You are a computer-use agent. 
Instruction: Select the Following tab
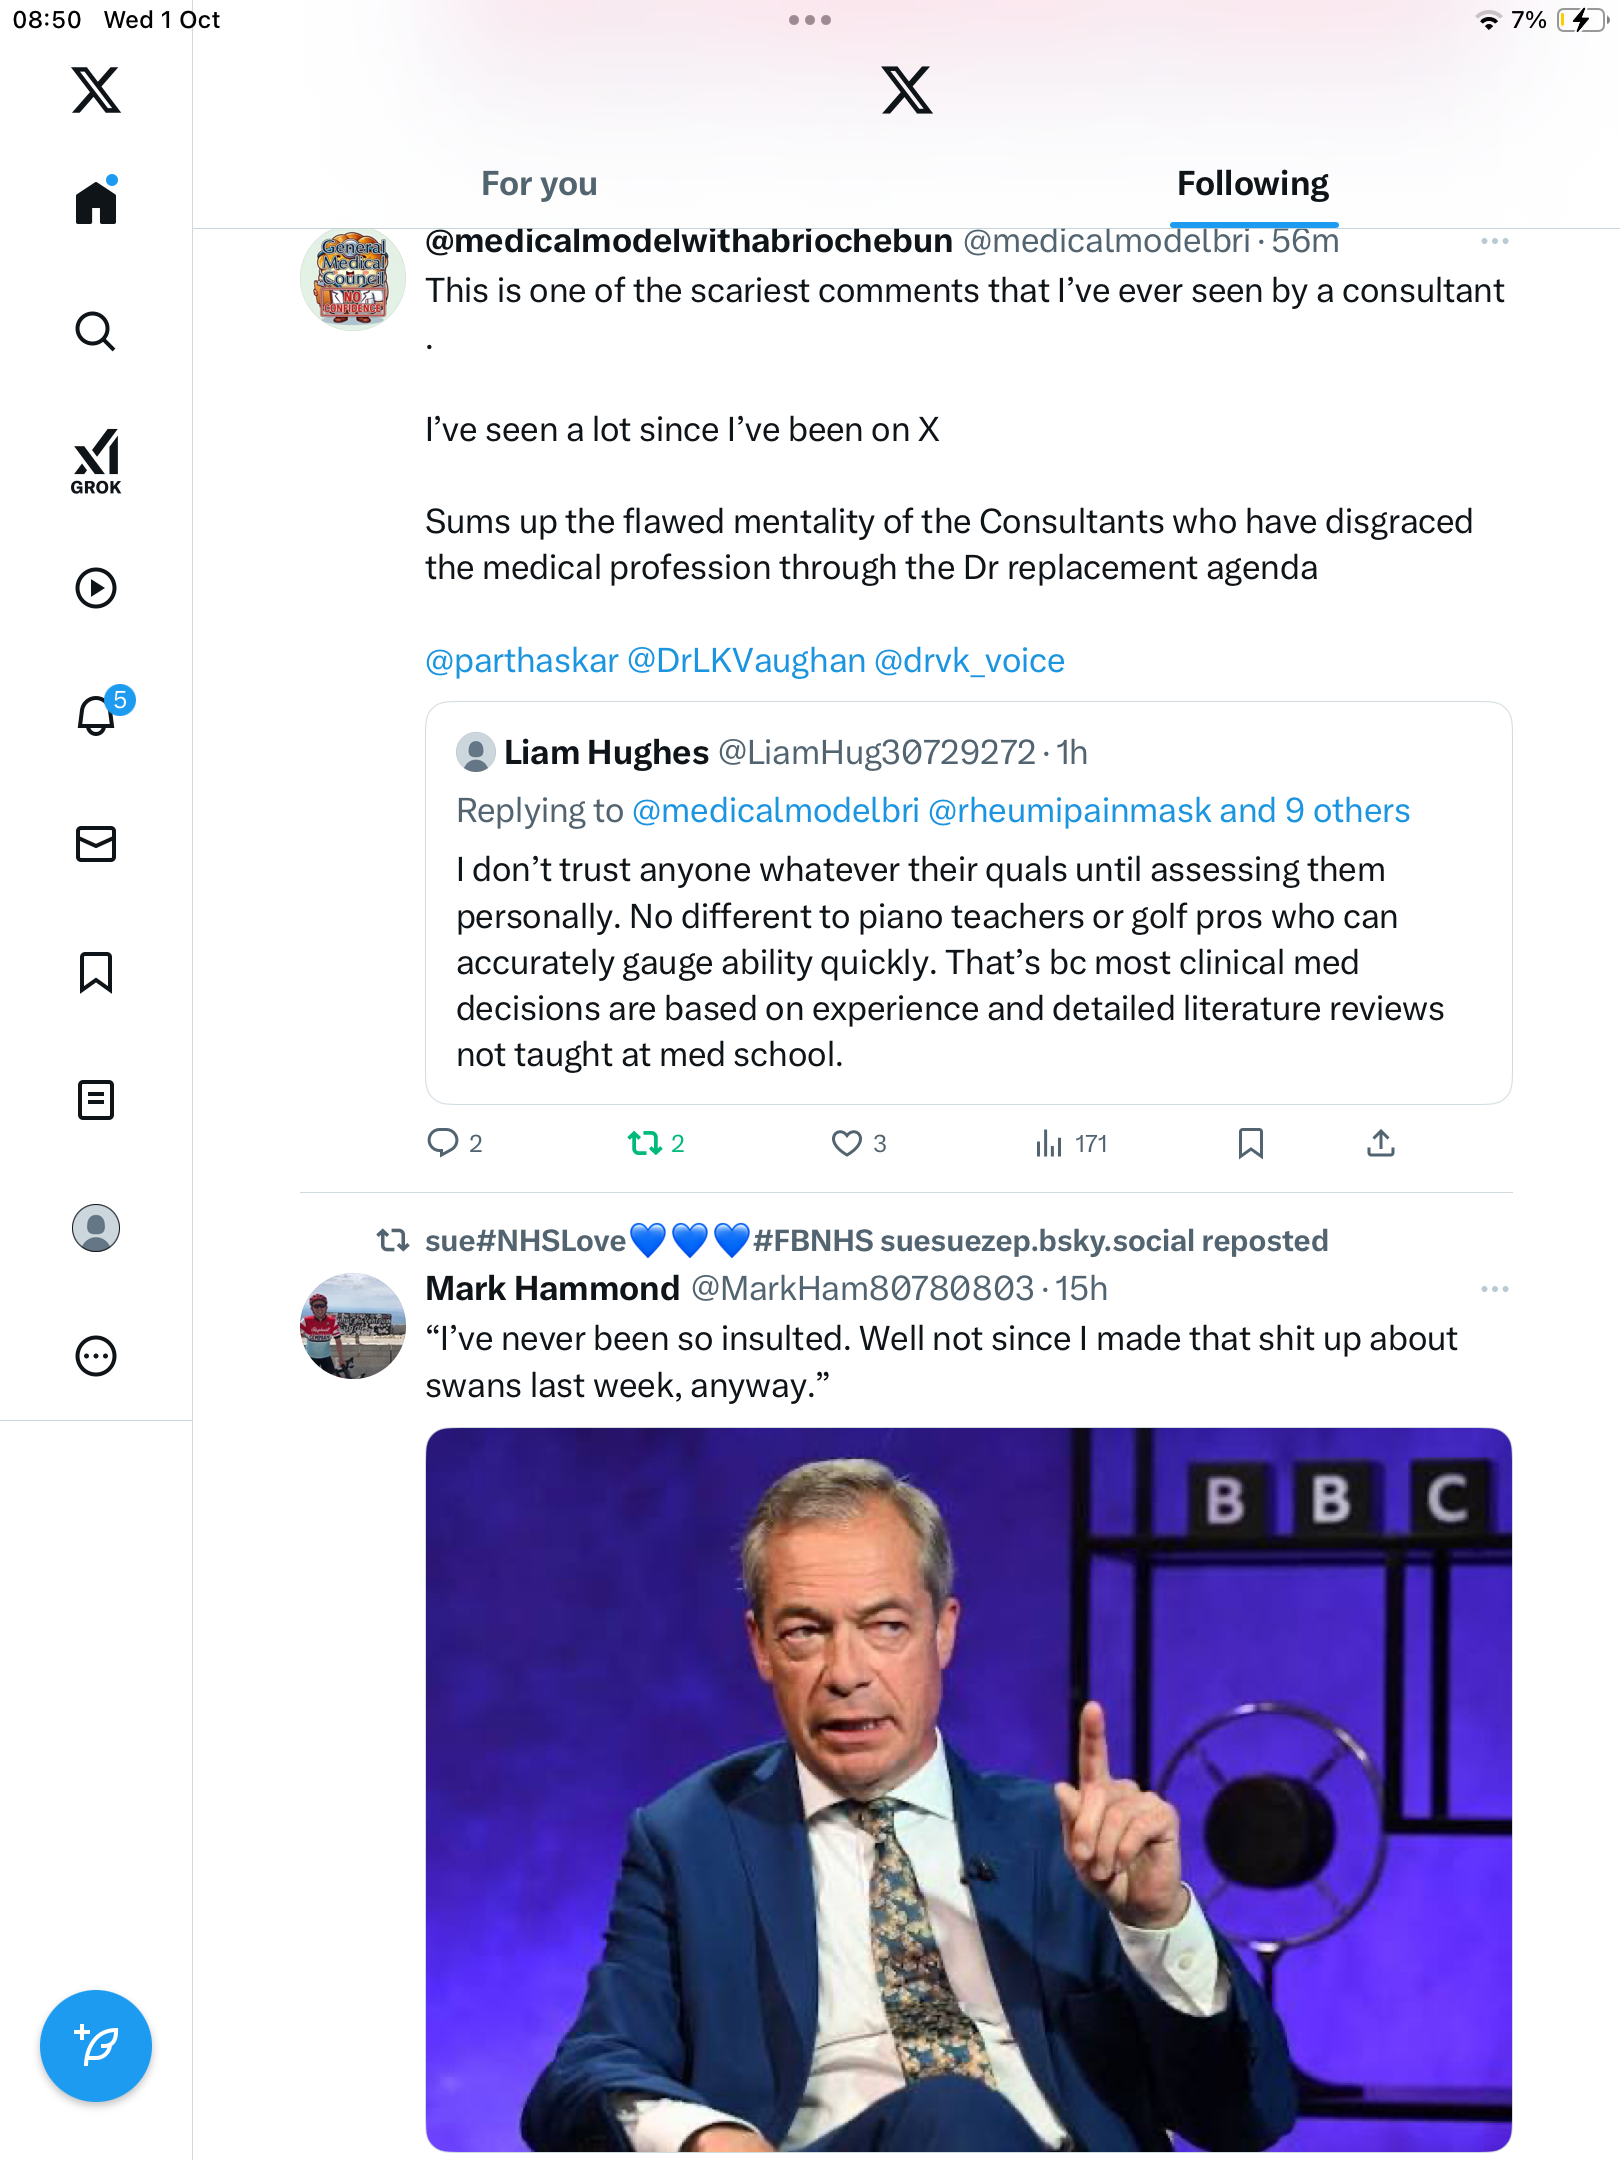(x=1252, y=184)
